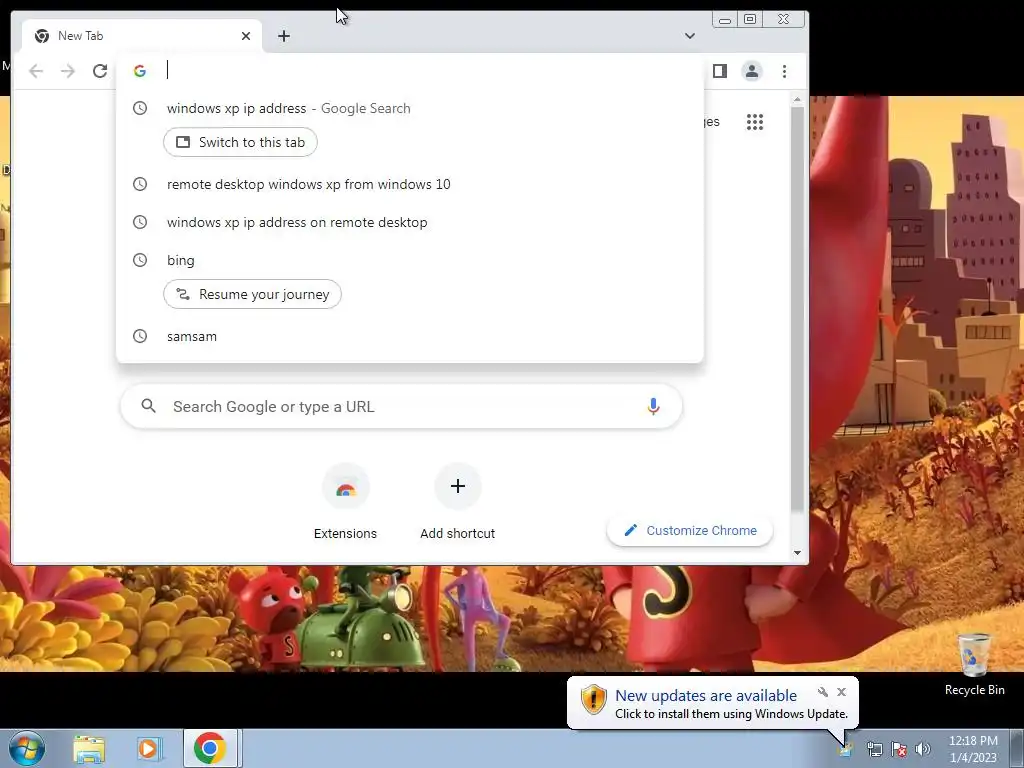
Task: Pick 'windows xp ip address on remote desktop' suggestion
Action: (x=409, y=222)
